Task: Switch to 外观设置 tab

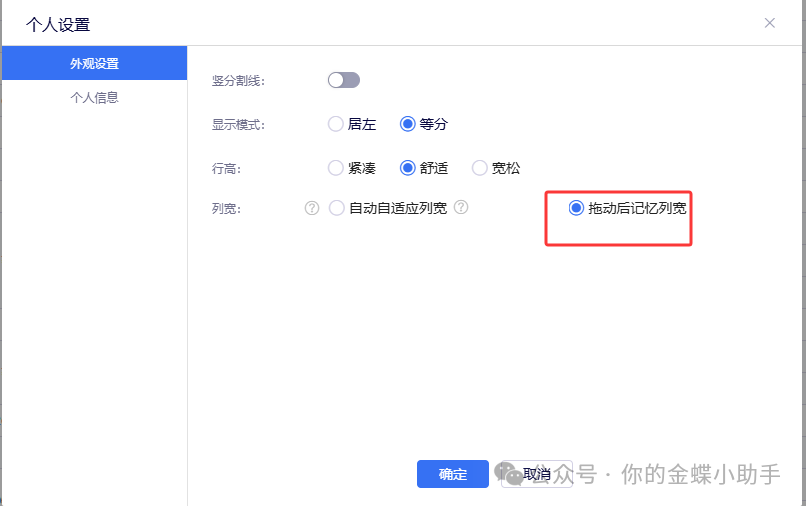Action: click(x=94, y=64)
